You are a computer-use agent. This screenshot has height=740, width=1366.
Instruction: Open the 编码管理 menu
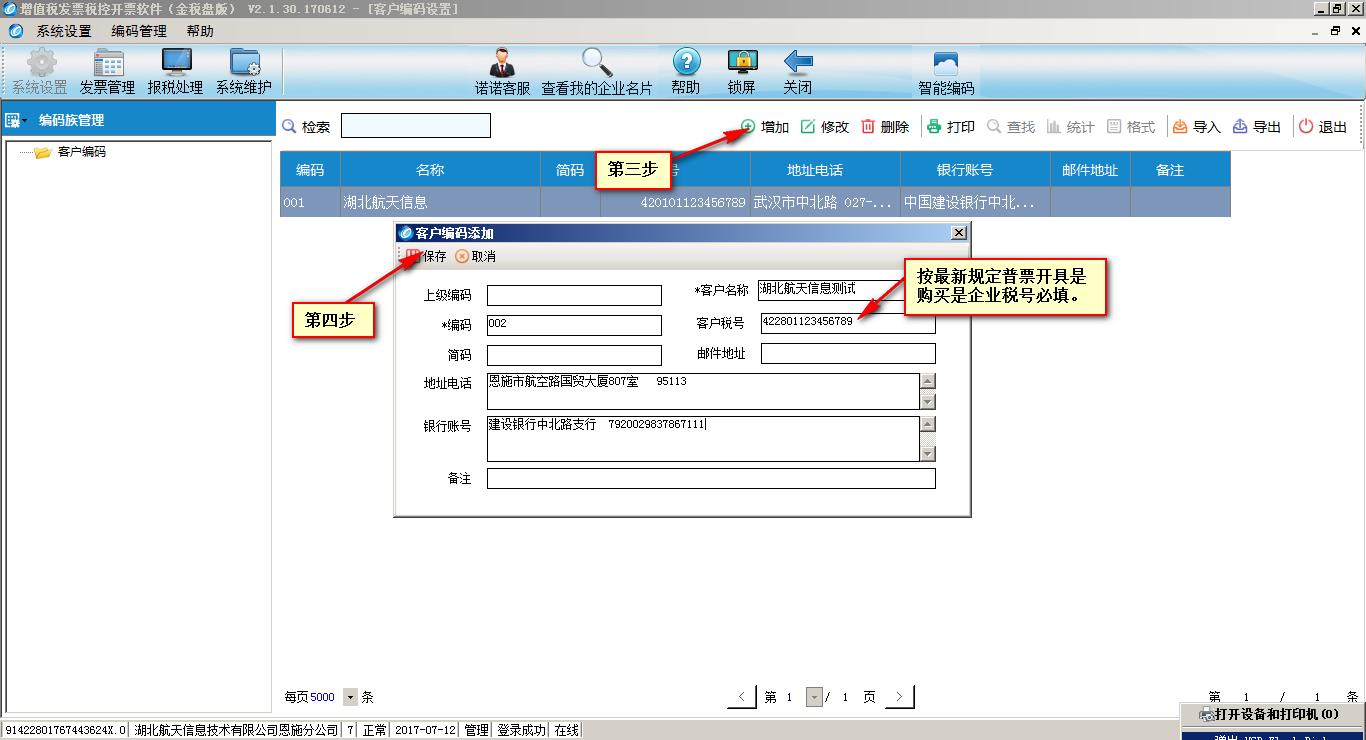(139, 31)
